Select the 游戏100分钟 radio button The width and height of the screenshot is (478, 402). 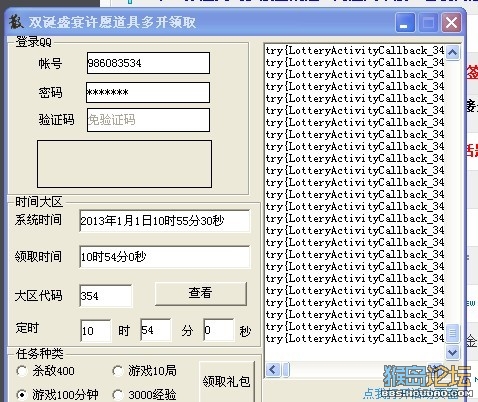(22, 395)
